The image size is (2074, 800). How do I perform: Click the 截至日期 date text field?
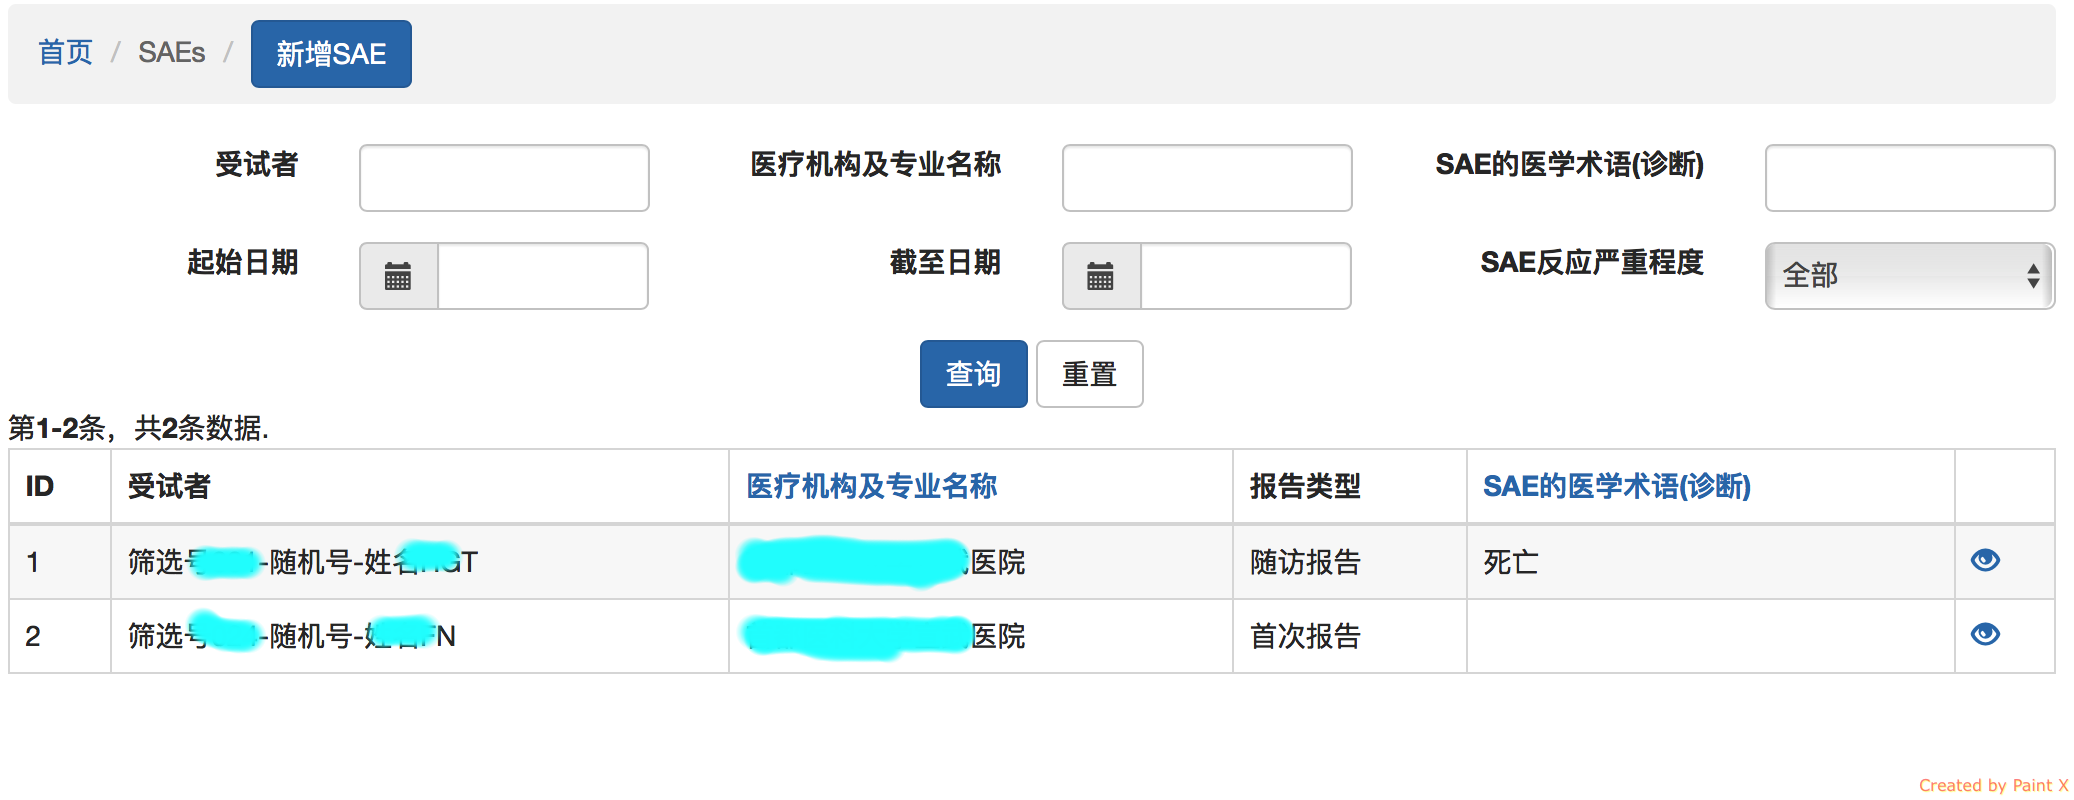1246,276
